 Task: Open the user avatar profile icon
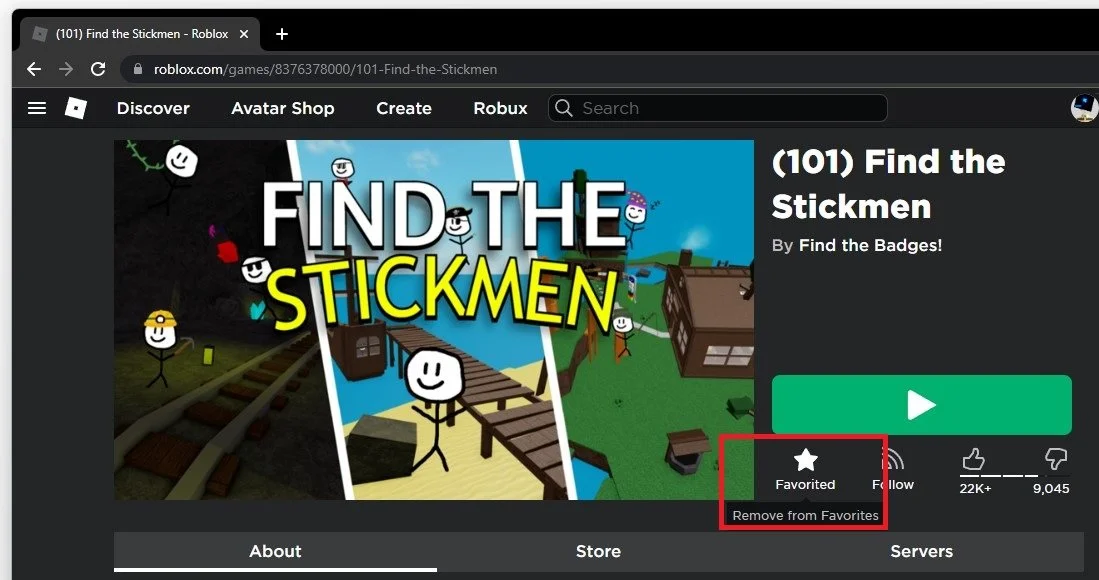(x=1085, y=108)
